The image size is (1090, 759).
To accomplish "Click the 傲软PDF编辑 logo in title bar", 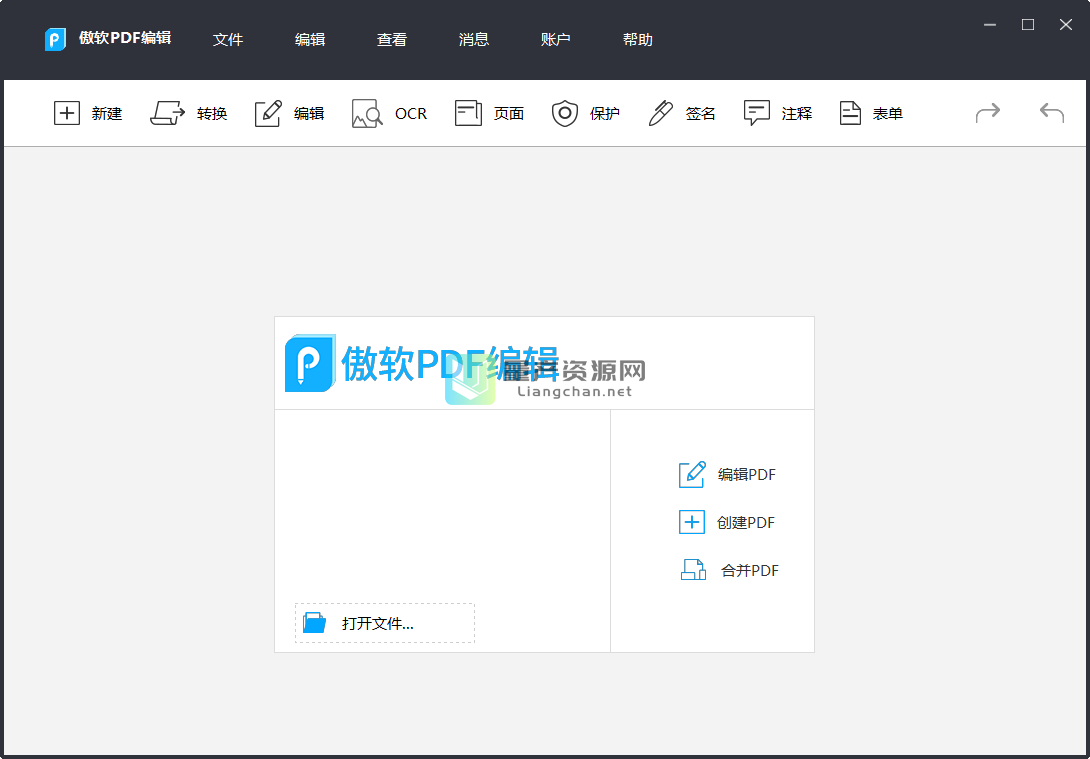I will click(x=56, y=39).
